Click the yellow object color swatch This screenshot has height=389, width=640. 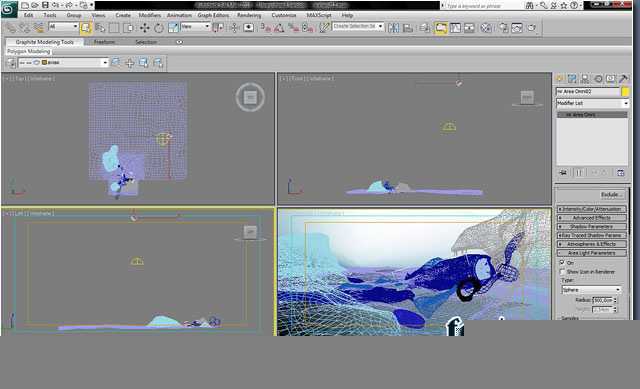tap(625, 91)
